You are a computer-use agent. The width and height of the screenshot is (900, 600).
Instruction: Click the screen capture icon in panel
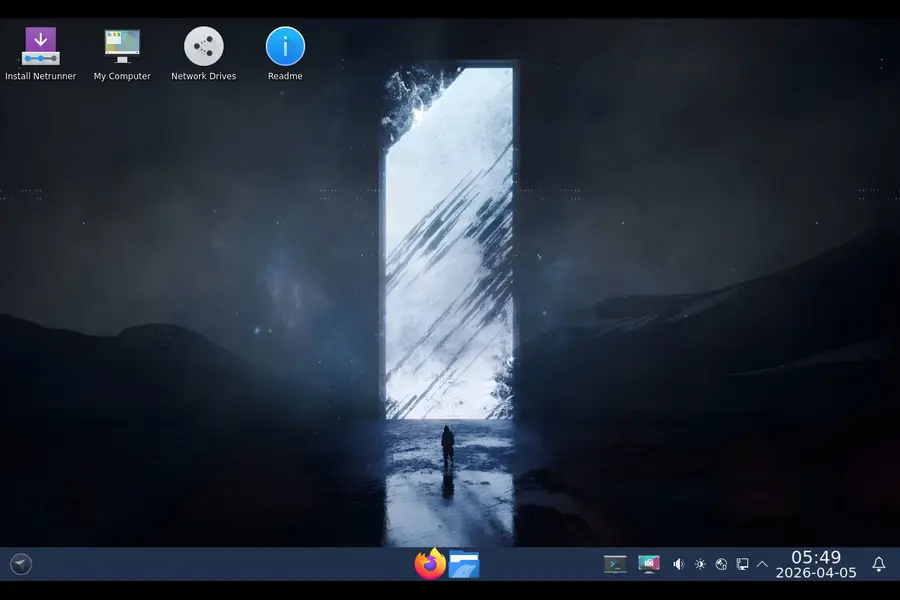click(649, 564)
